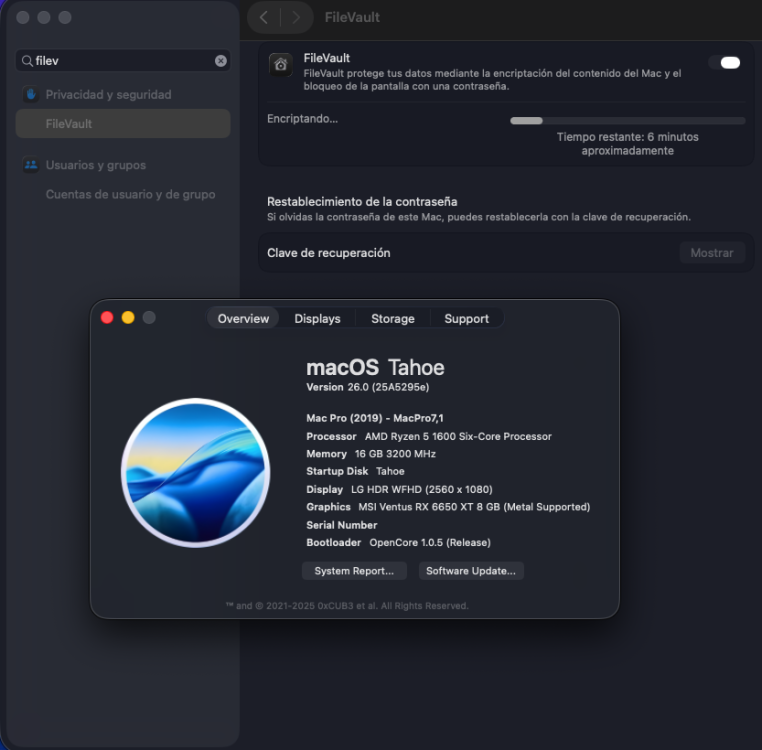Click the macOS Tahoe title text
This screenshot has width=762, height=750.
(375, 367)
